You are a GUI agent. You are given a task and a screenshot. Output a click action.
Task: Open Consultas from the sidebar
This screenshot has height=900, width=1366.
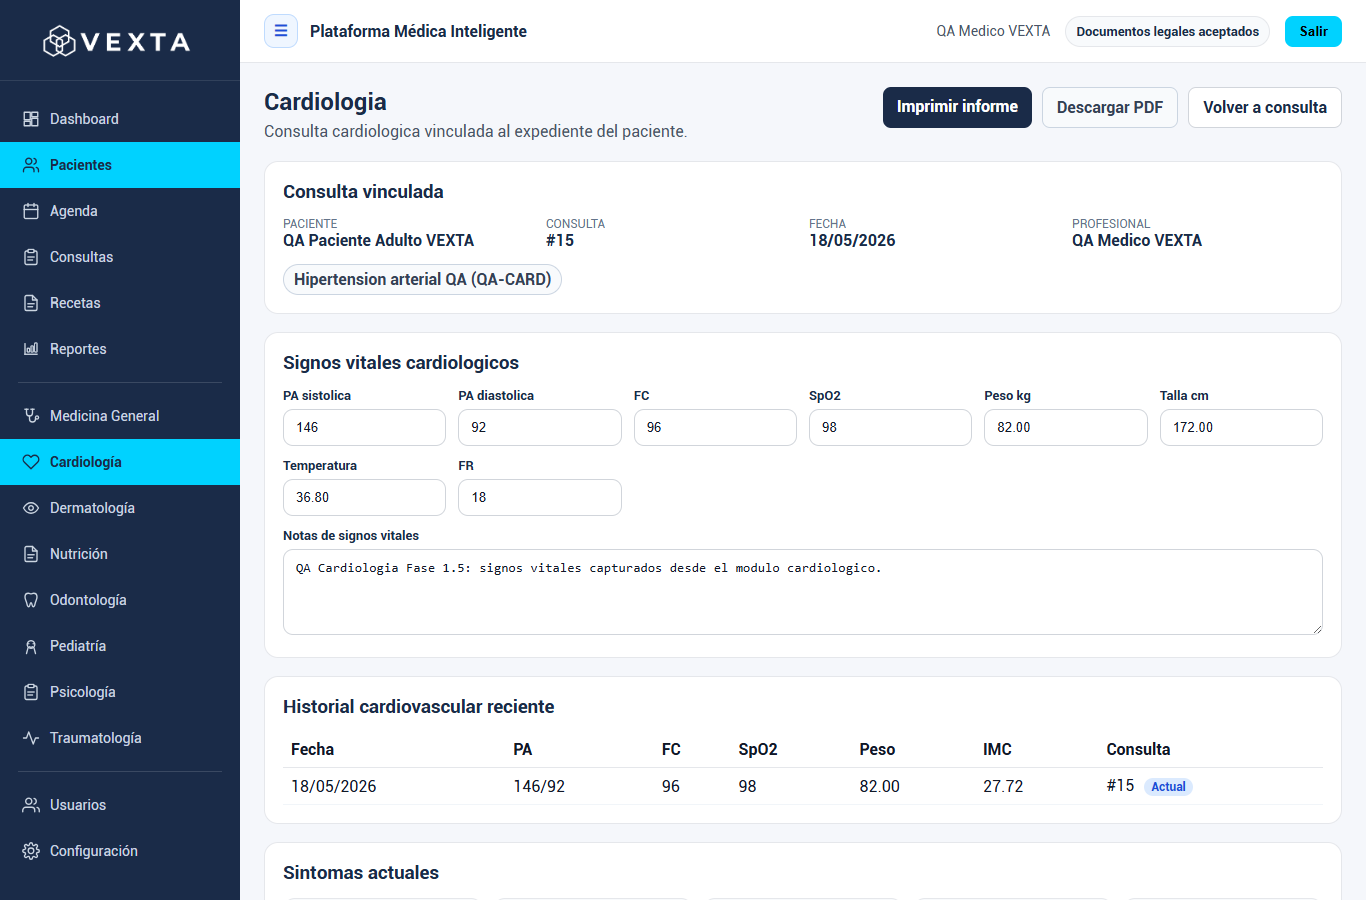pyautogui.click(x=120, y=257)
